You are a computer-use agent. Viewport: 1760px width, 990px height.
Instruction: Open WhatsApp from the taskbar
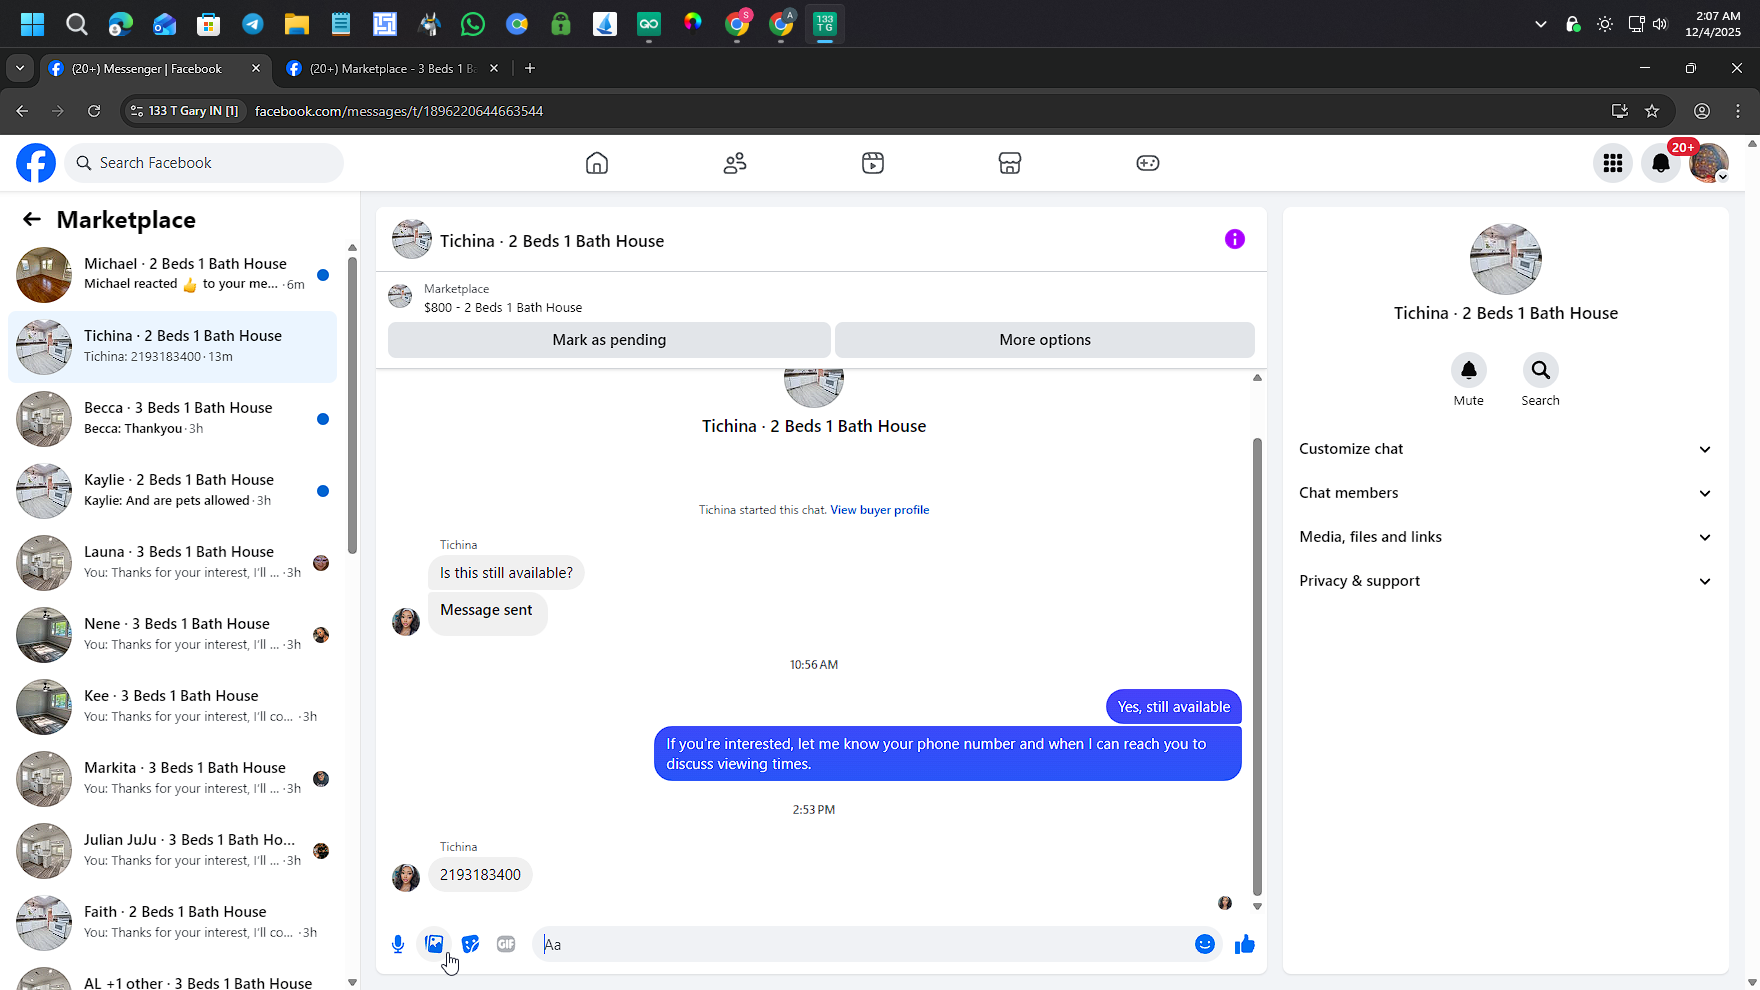(x=473, y=24)
